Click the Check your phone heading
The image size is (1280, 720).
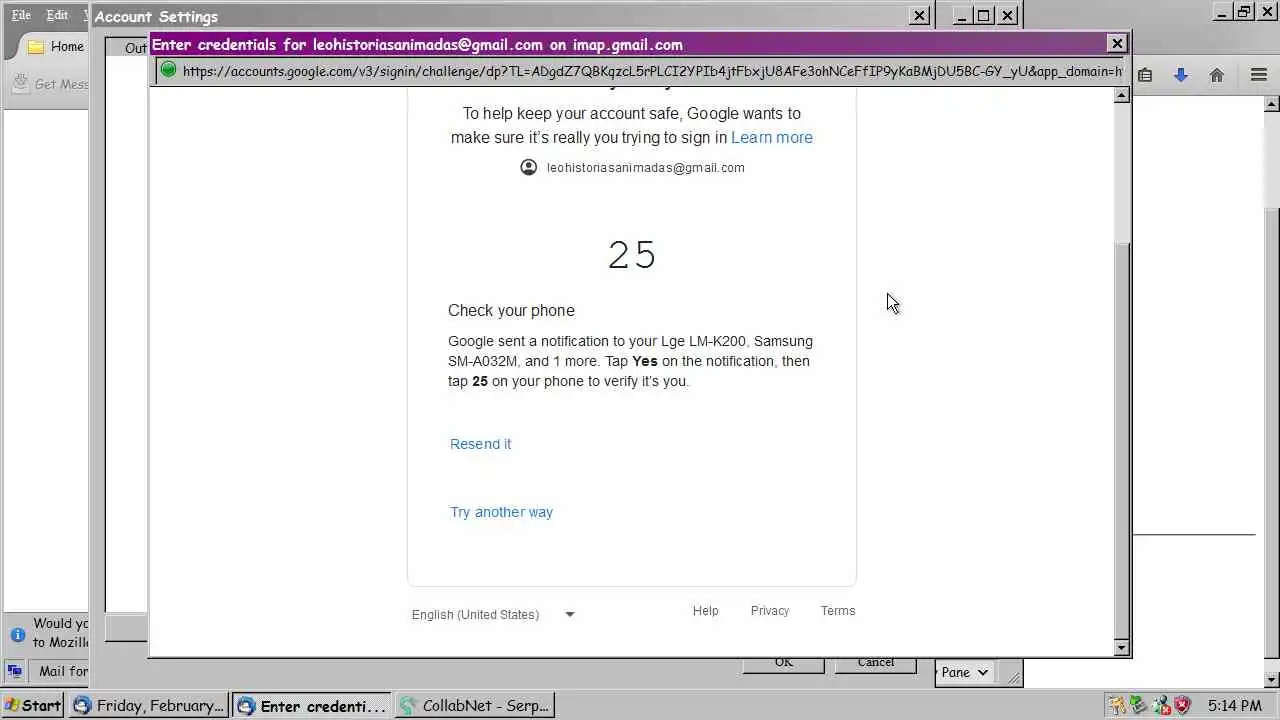(511, 311)
